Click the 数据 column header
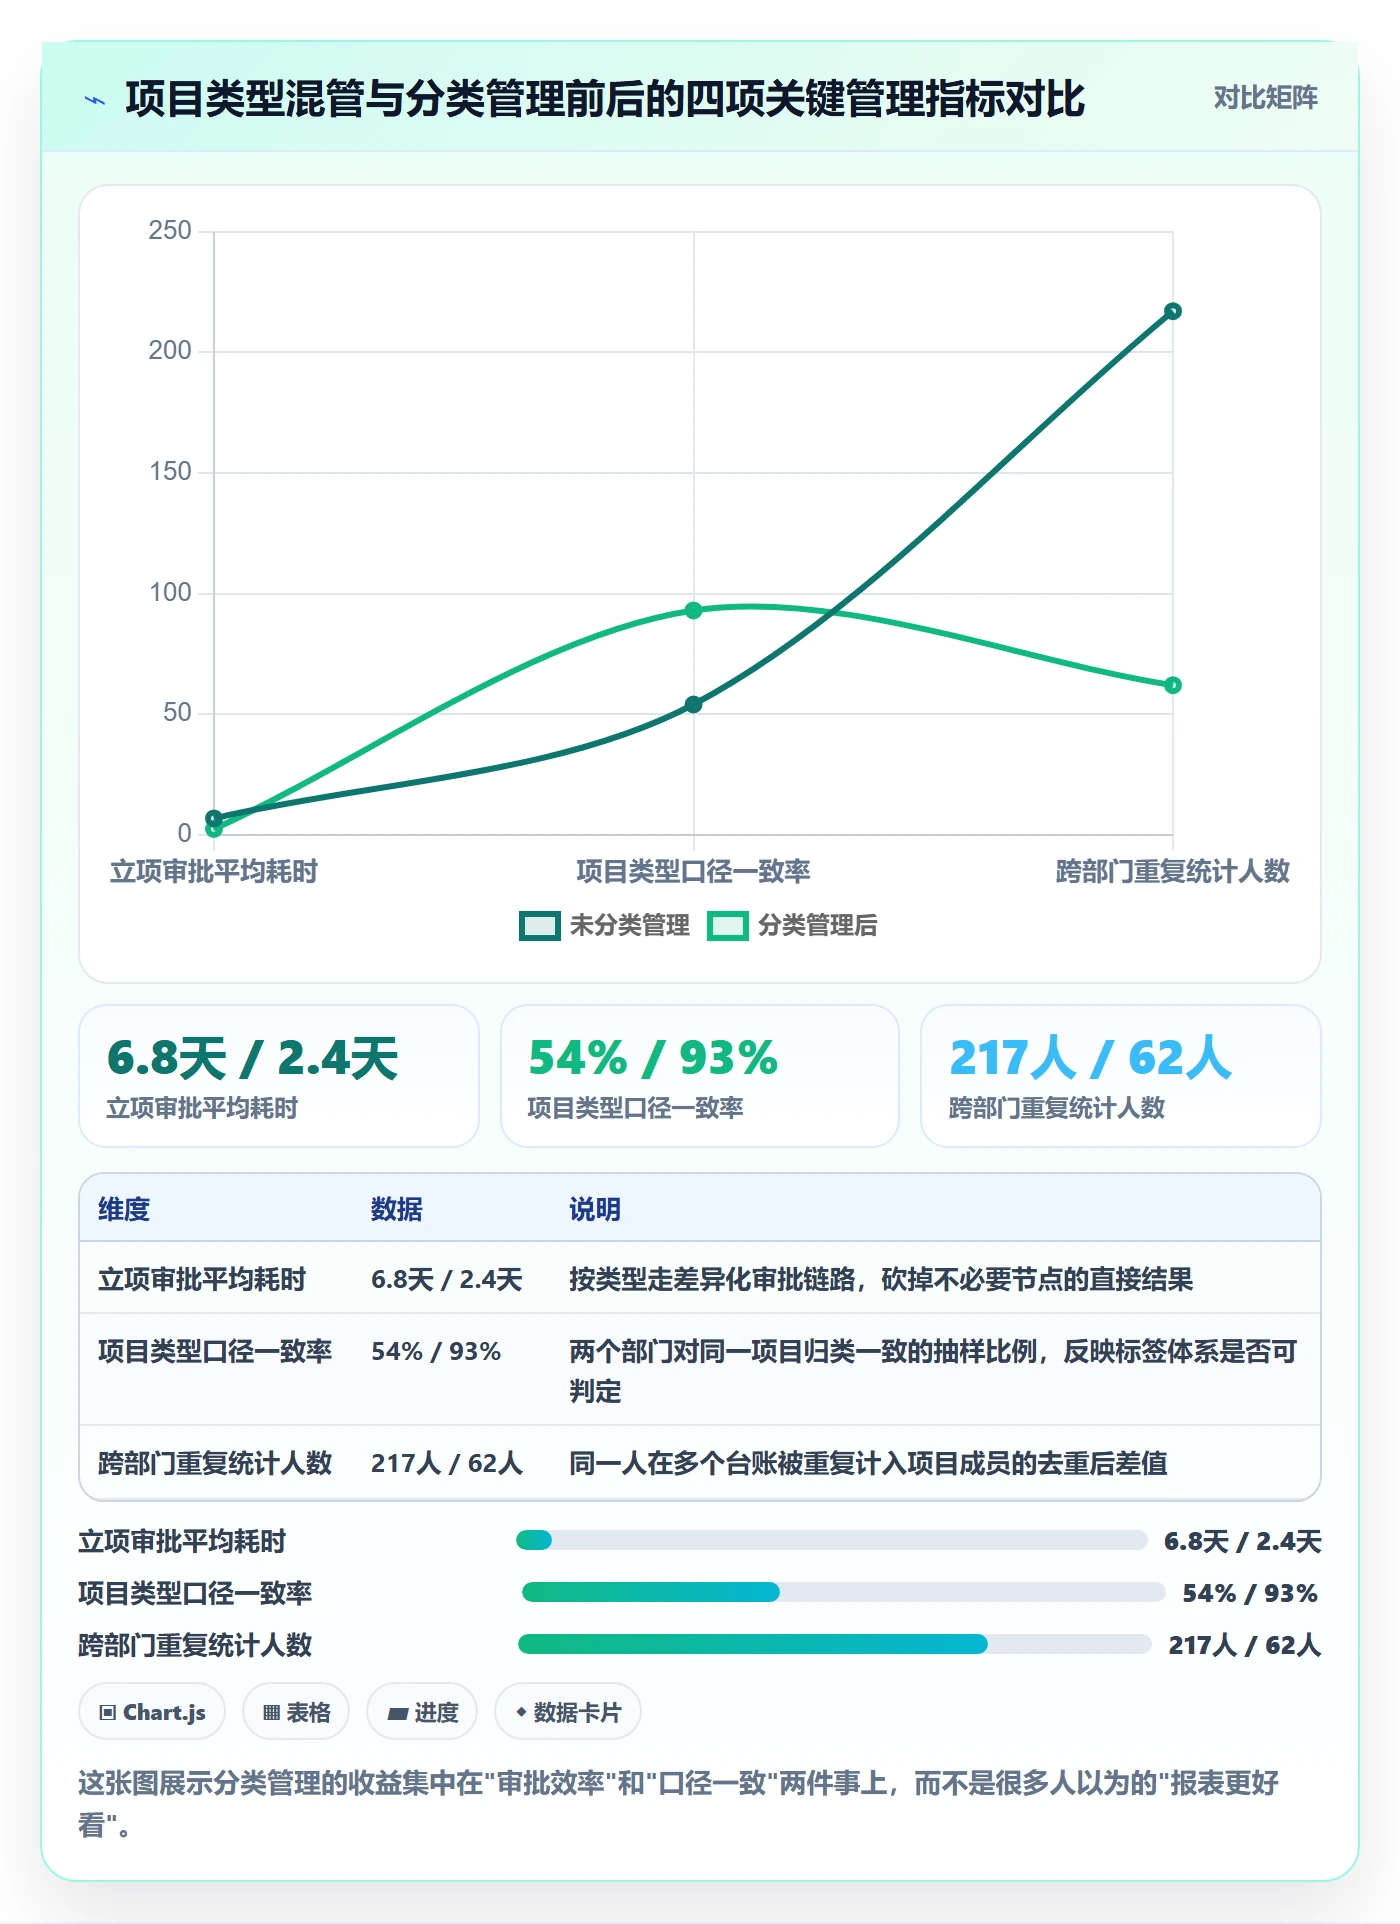The image size is (1400, 1924). 397,1209
